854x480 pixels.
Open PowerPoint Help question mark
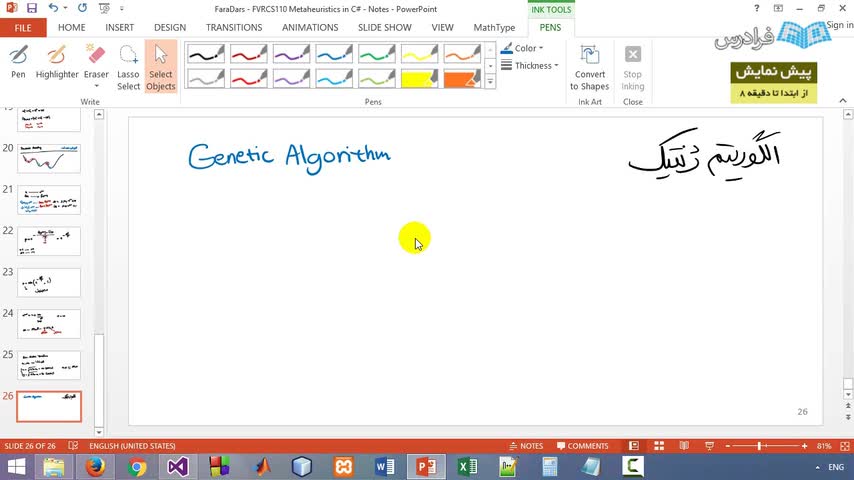pyautogui.click(x=756, y=8)
